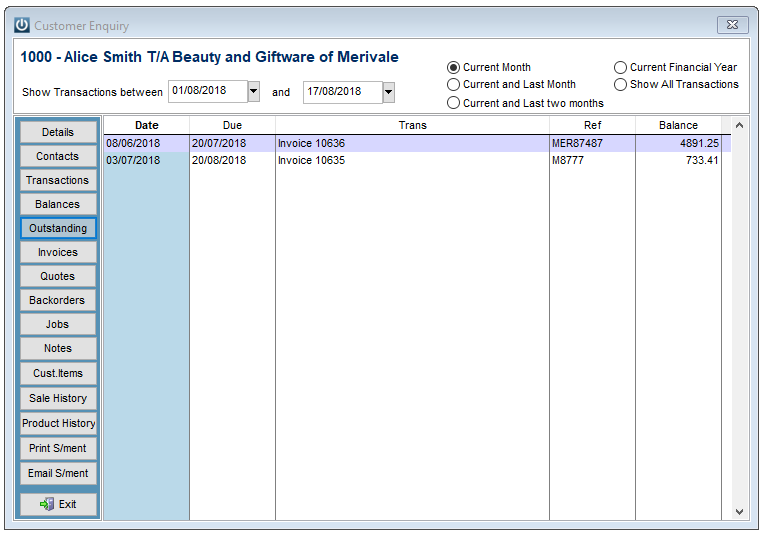Select the Invoice 10635 row

(x=417, y=160)
